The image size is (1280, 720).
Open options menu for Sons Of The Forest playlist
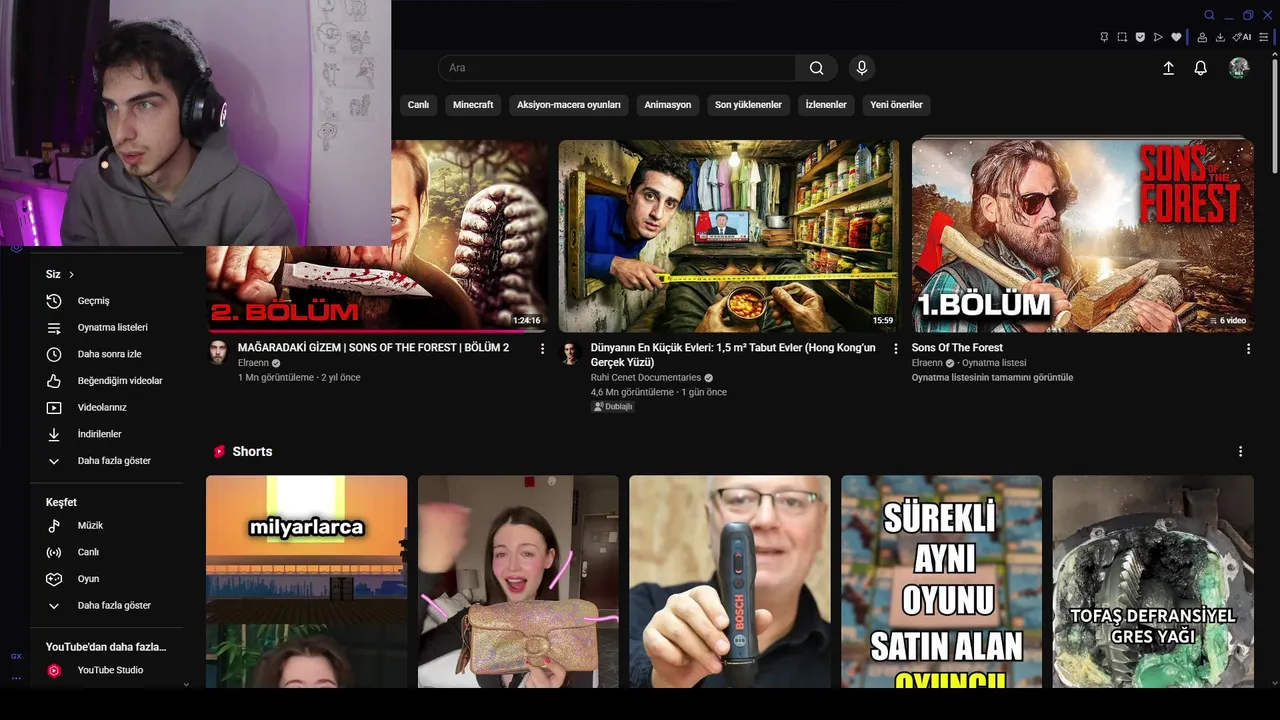tap(1248, 349)
